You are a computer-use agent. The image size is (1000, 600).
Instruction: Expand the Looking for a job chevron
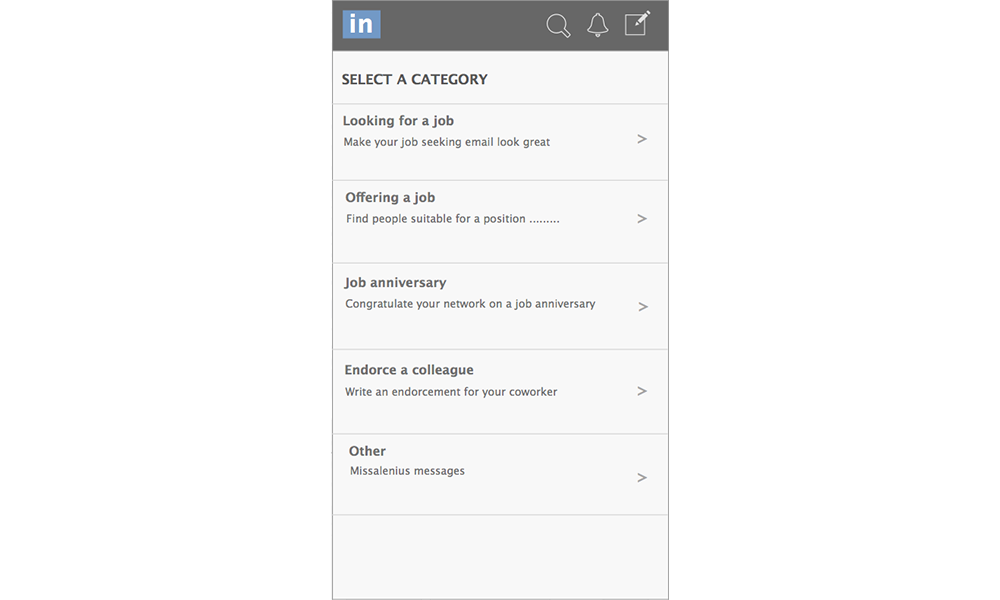pyautogui.click(x=642, y=139)
